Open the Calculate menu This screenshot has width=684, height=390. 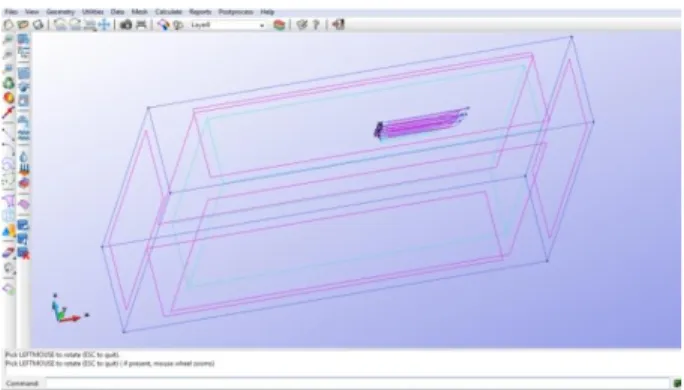[x=168, y=12]
